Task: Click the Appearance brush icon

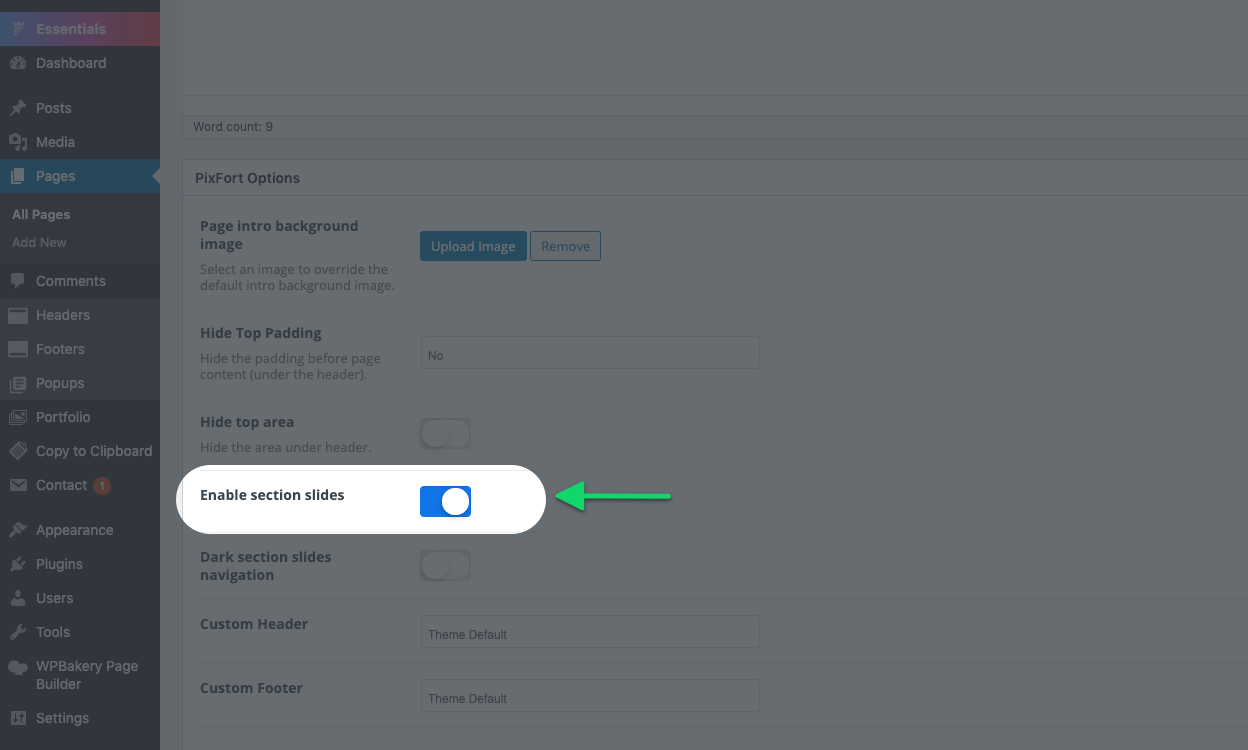Action: pyautogui.click(x=18, y=530)
